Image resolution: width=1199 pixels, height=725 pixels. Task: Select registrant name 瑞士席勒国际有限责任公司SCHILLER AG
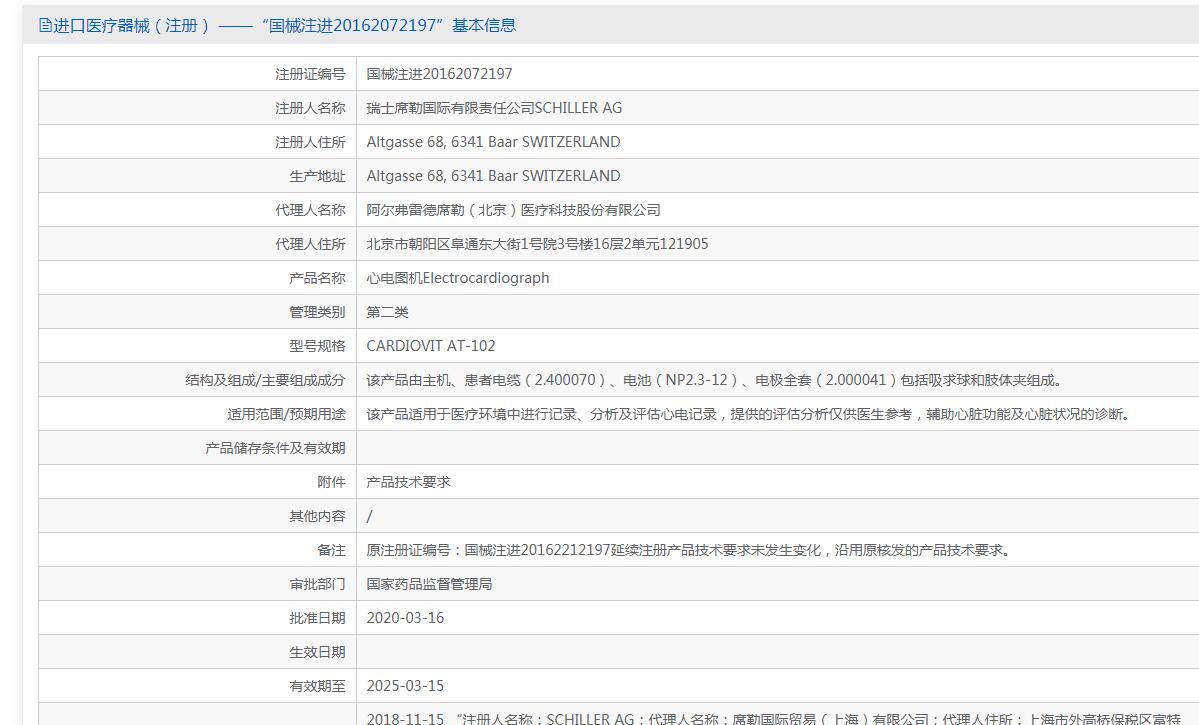click(x=494, y=108)
